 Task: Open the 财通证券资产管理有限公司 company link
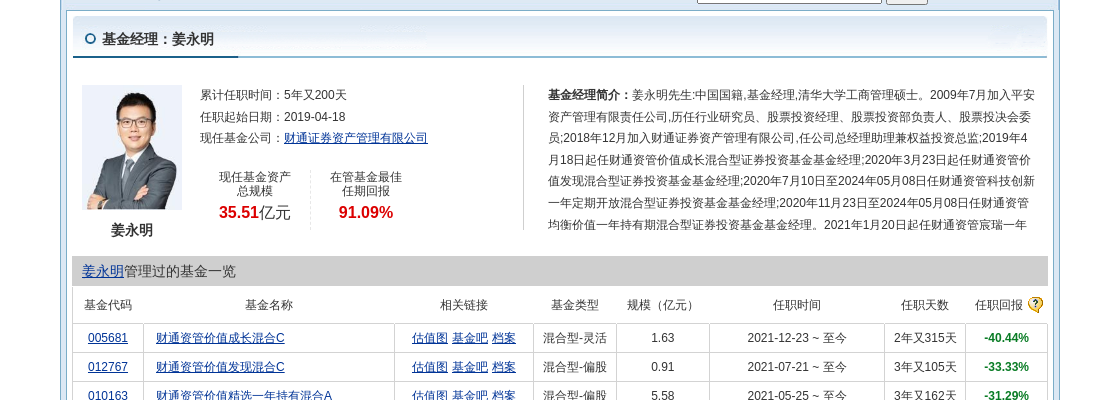[356, 139]
